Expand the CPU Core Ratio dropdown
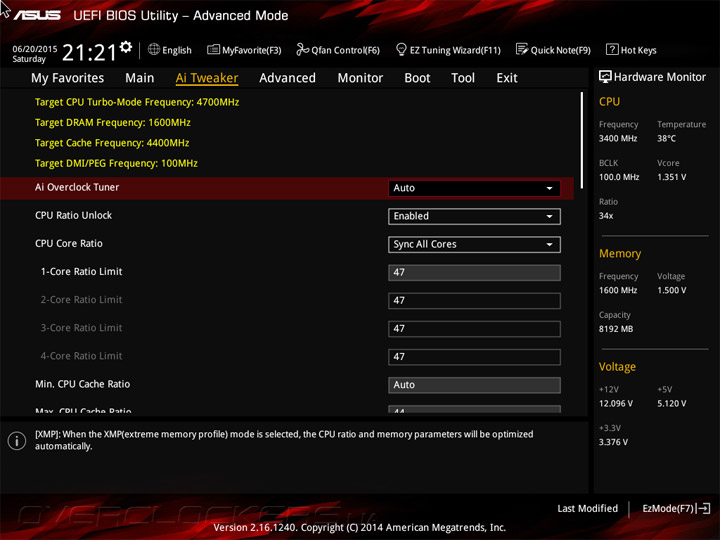Viewport: 720px width, 540px height. click(x=474, y=244)
